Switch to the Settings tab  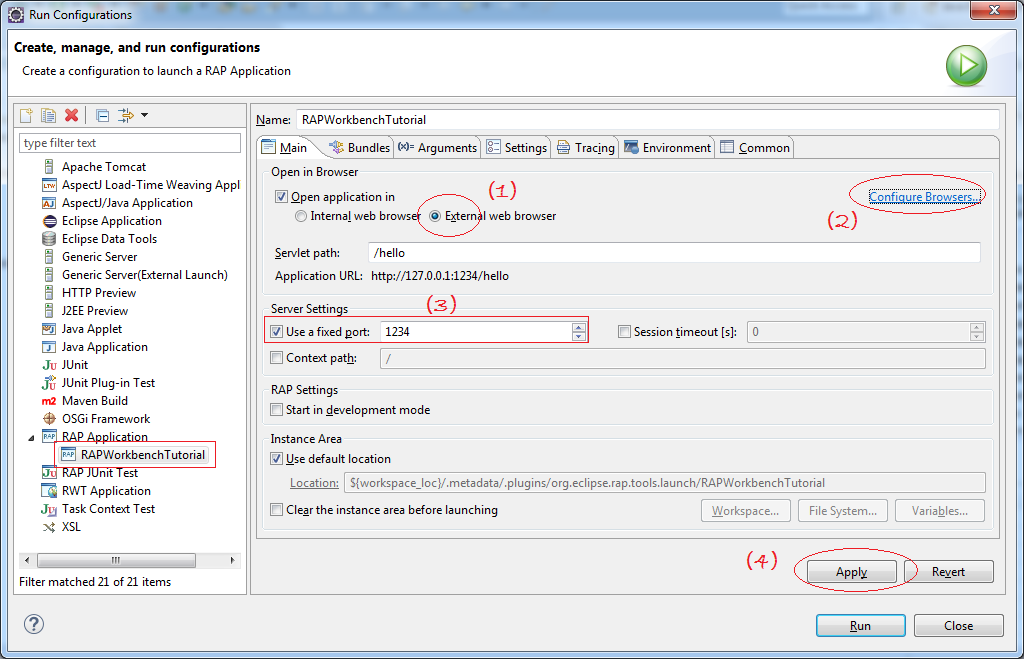click(517, 148)
